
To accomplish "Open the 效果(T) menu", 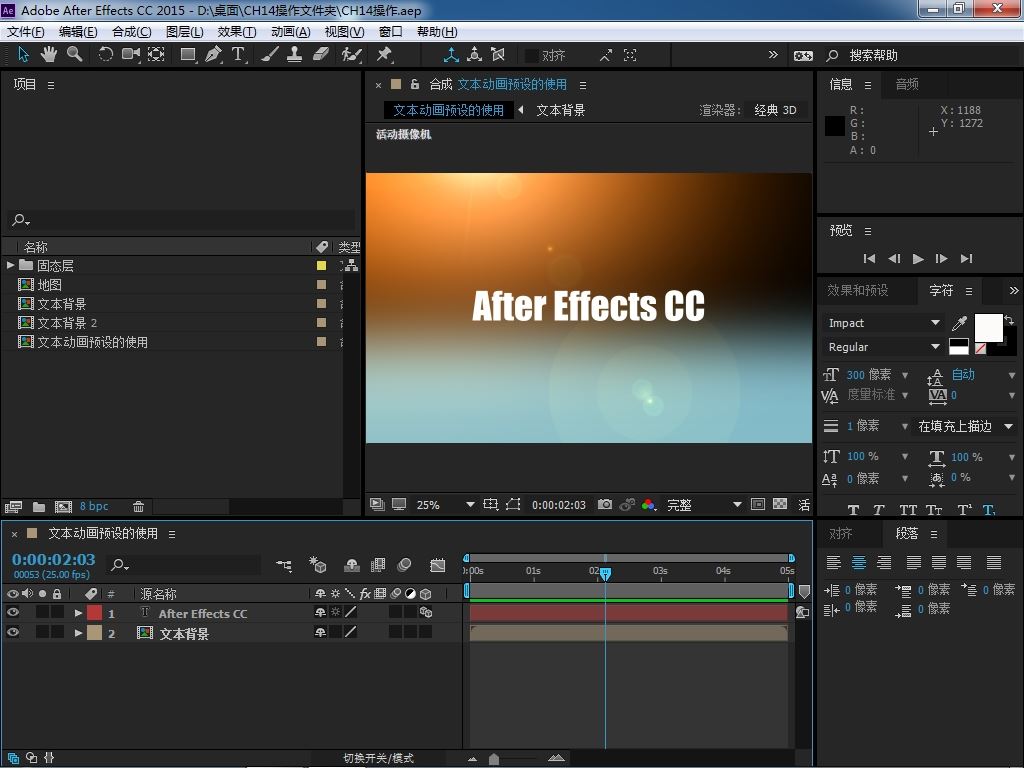I will [x=236, y=32].
